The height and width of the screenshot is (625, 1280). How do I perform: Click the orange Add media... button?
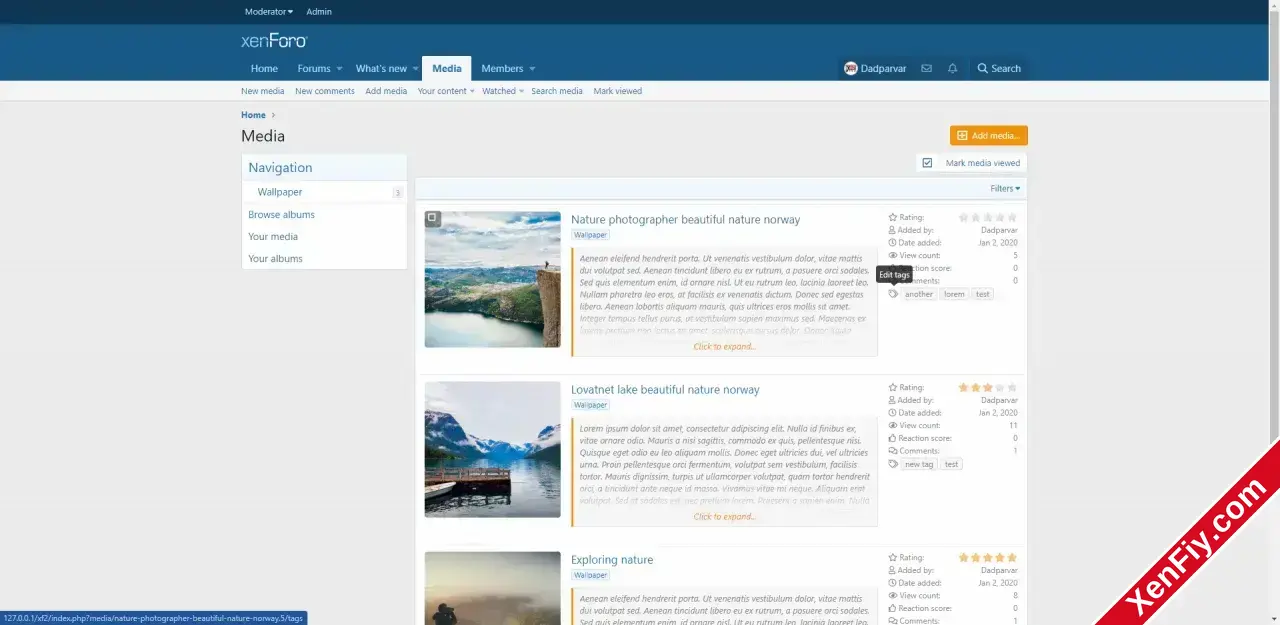tap(989, 136)
